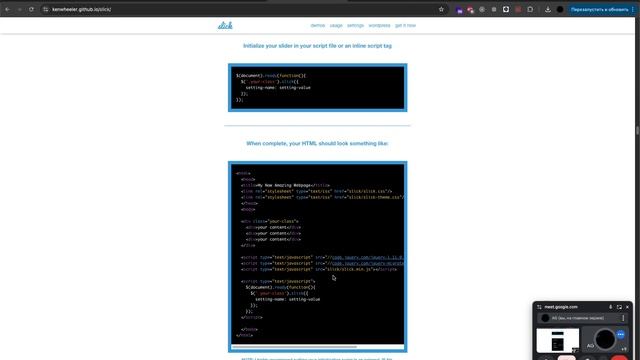Click the slick/slick.min.js script line
640x360 pixels.
(319, 269)
